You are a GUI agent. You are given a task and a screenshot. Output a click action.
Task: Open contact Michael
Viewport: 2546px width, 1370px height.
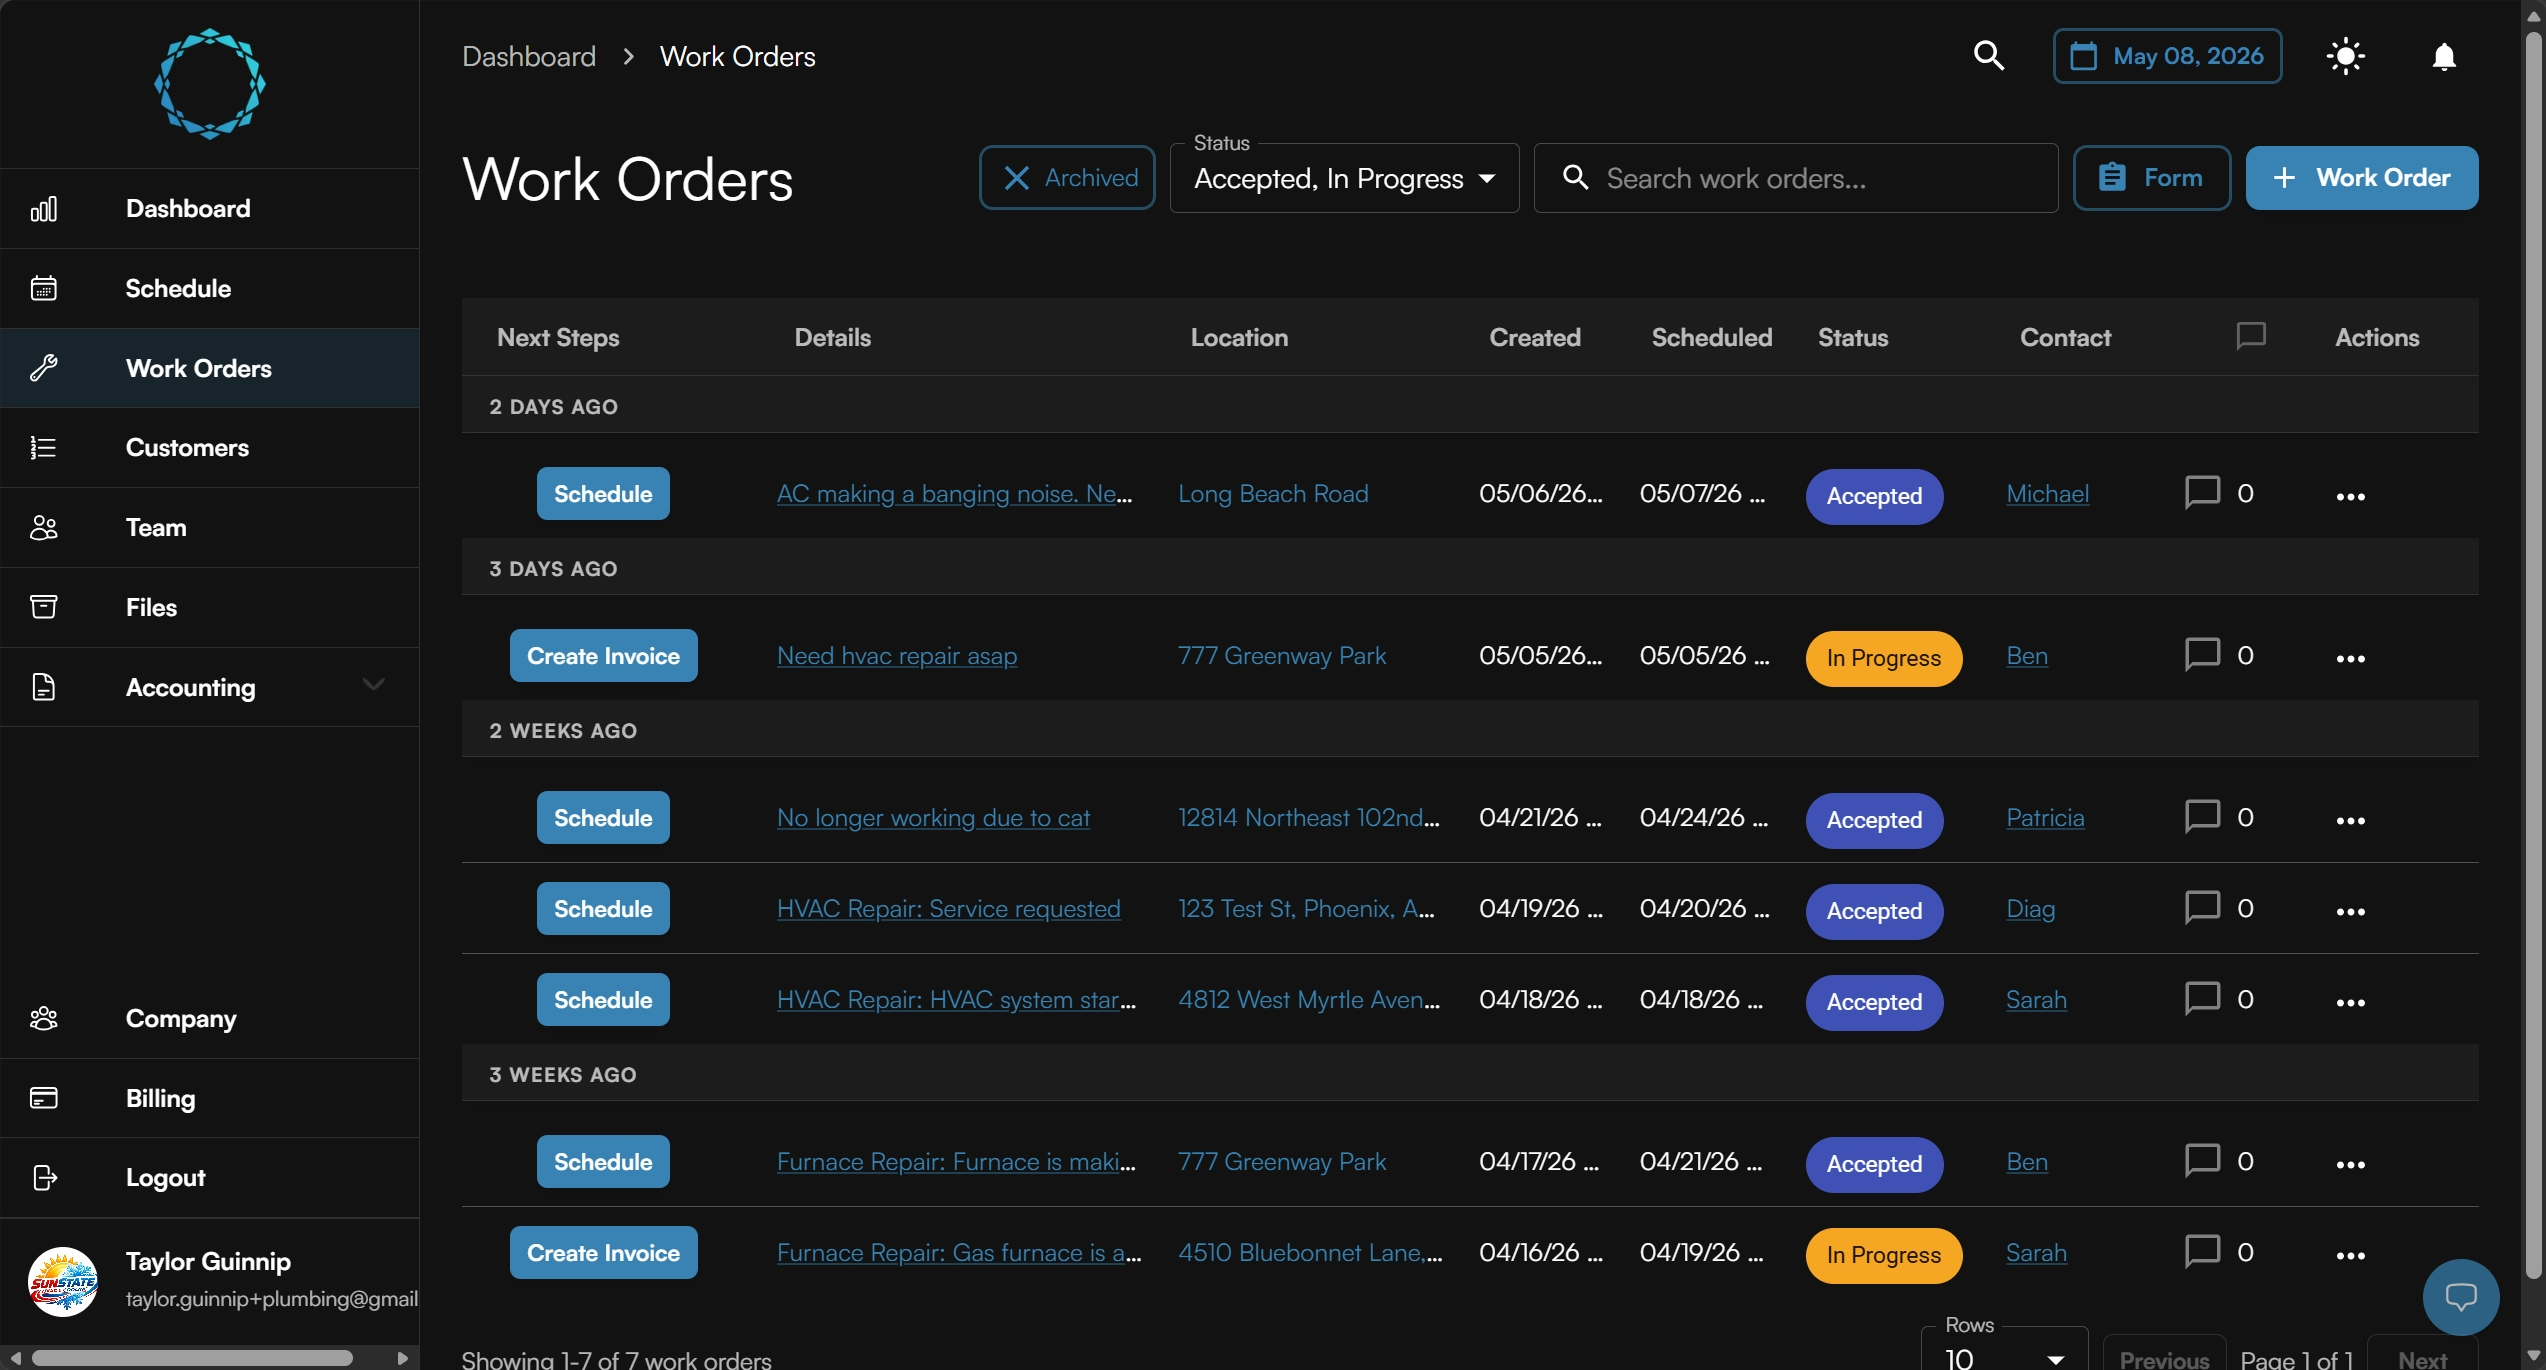pyautogui.click(x=2047, y=494)
